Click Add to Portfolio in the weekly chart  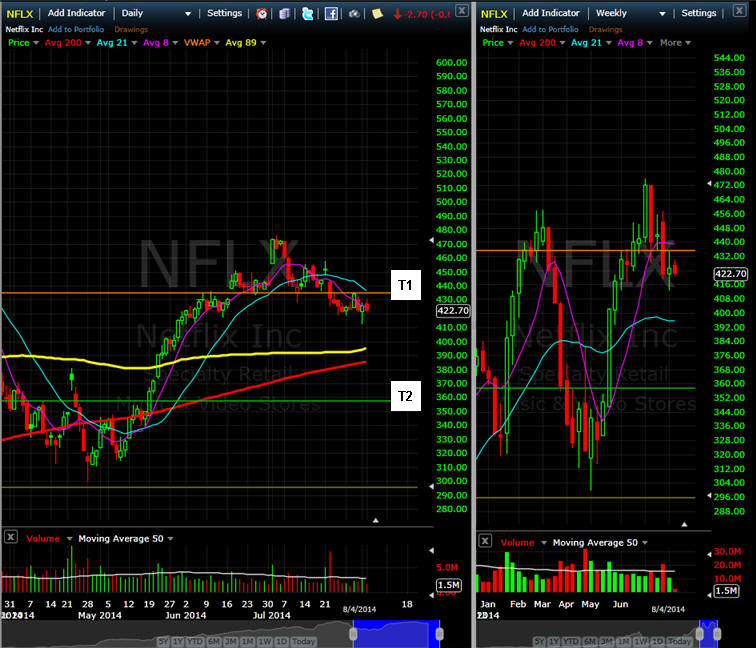[x=550, y=29]
